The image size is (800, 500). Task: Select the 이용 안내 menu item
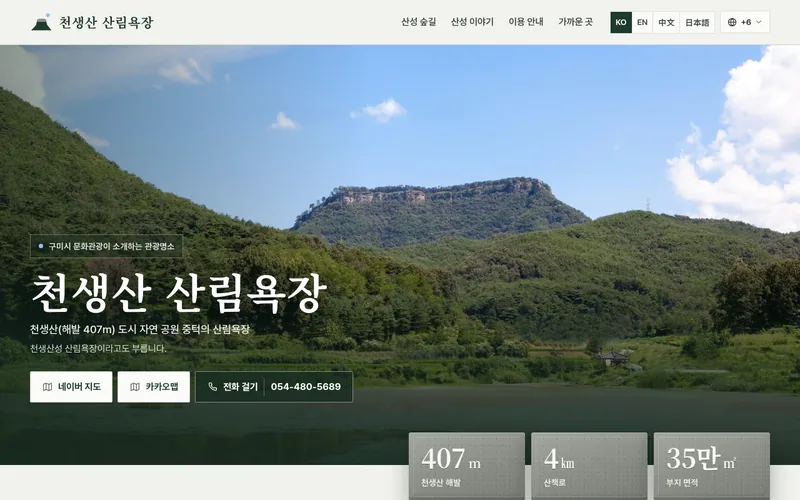click(x=526, y=22)
